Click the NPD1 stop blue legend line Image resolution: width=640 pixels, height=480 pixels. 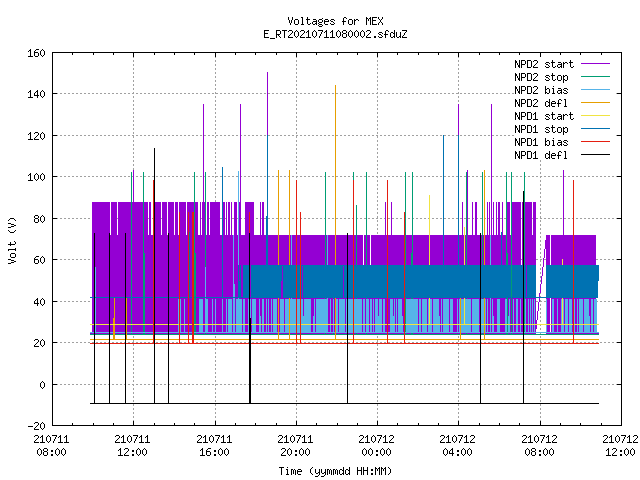[595, 129]
